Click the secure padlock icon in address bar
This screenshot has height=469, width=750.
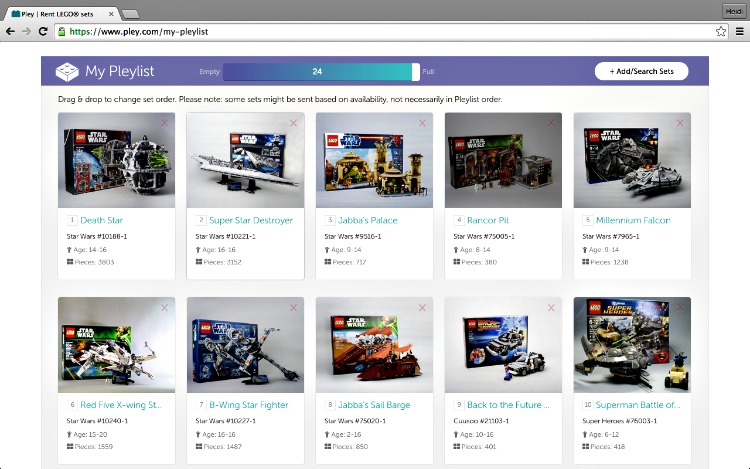click(62, 32)
